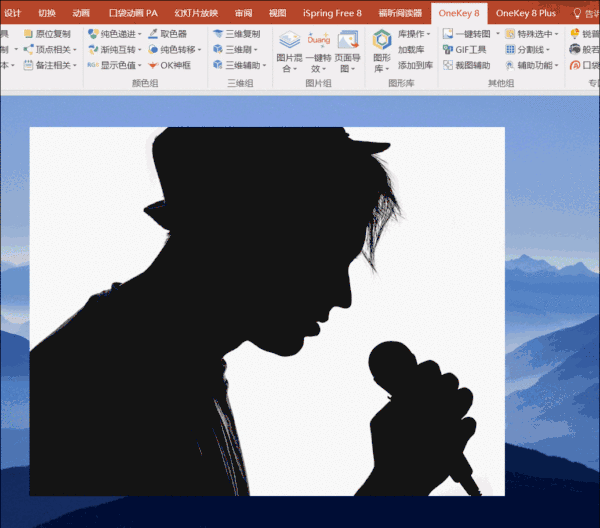Open the 纯色转移 color transfer menu

point(175,49)
